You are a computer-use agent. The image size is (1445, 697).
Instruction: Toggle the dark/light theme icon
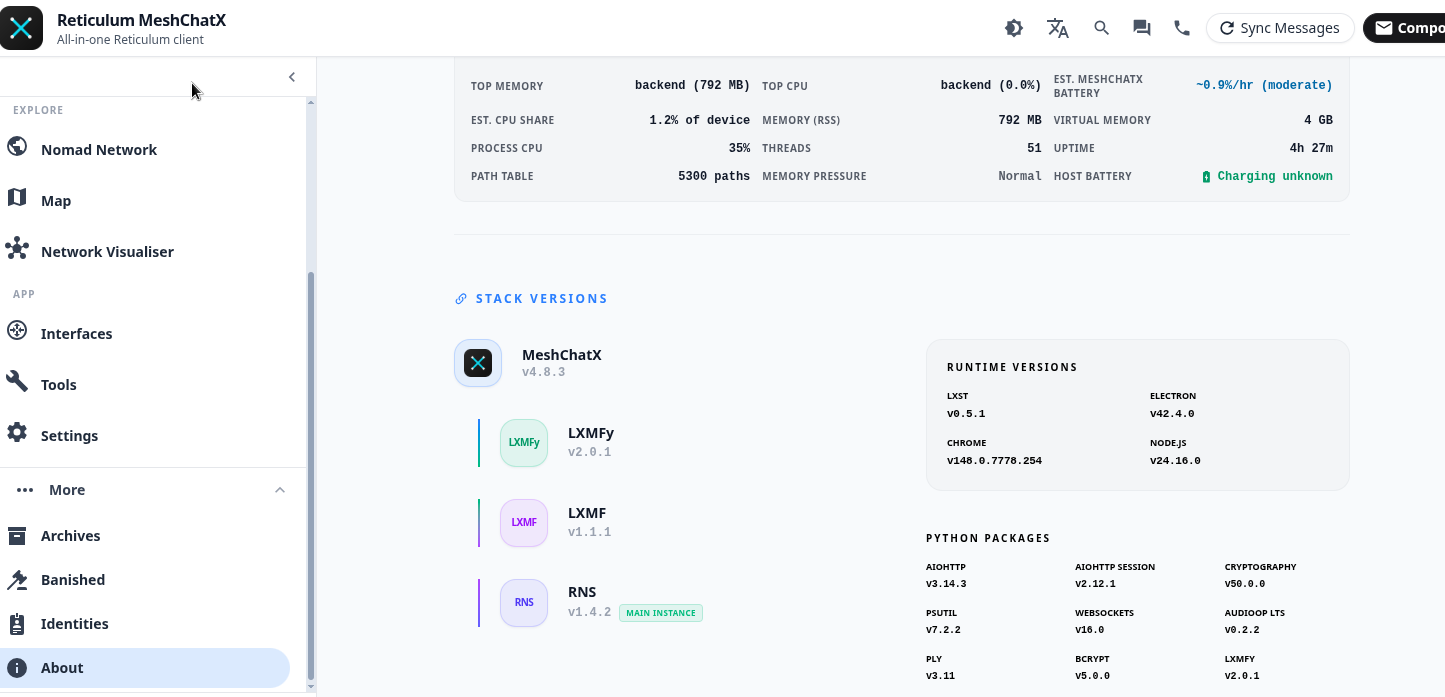[1014, 28]
